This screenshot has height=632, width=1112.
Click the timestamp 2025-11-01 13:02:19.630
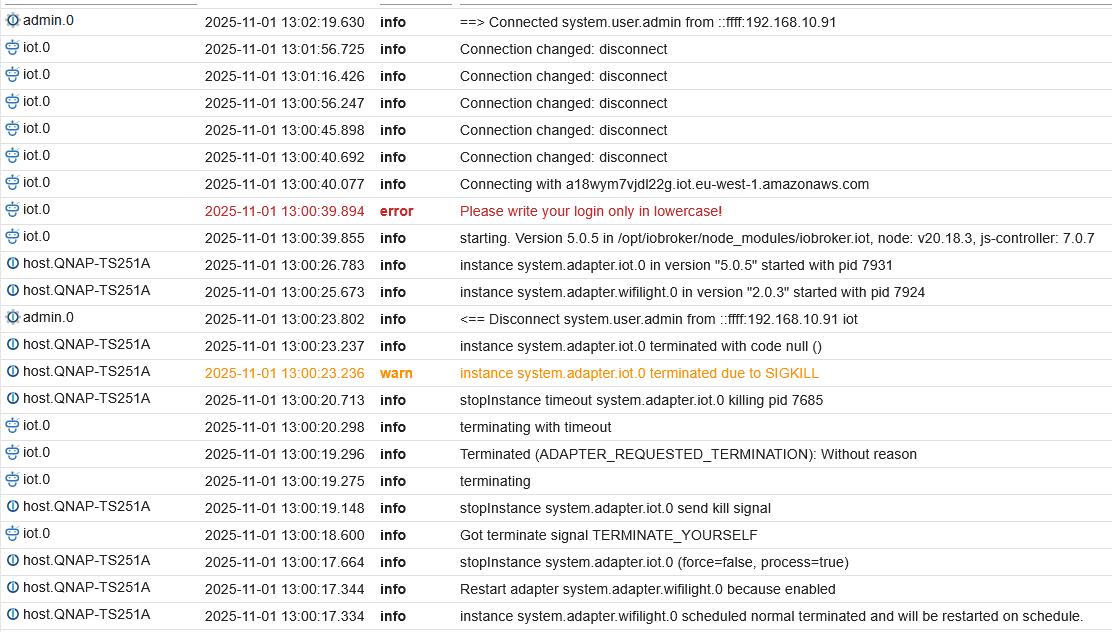[284, 22]
